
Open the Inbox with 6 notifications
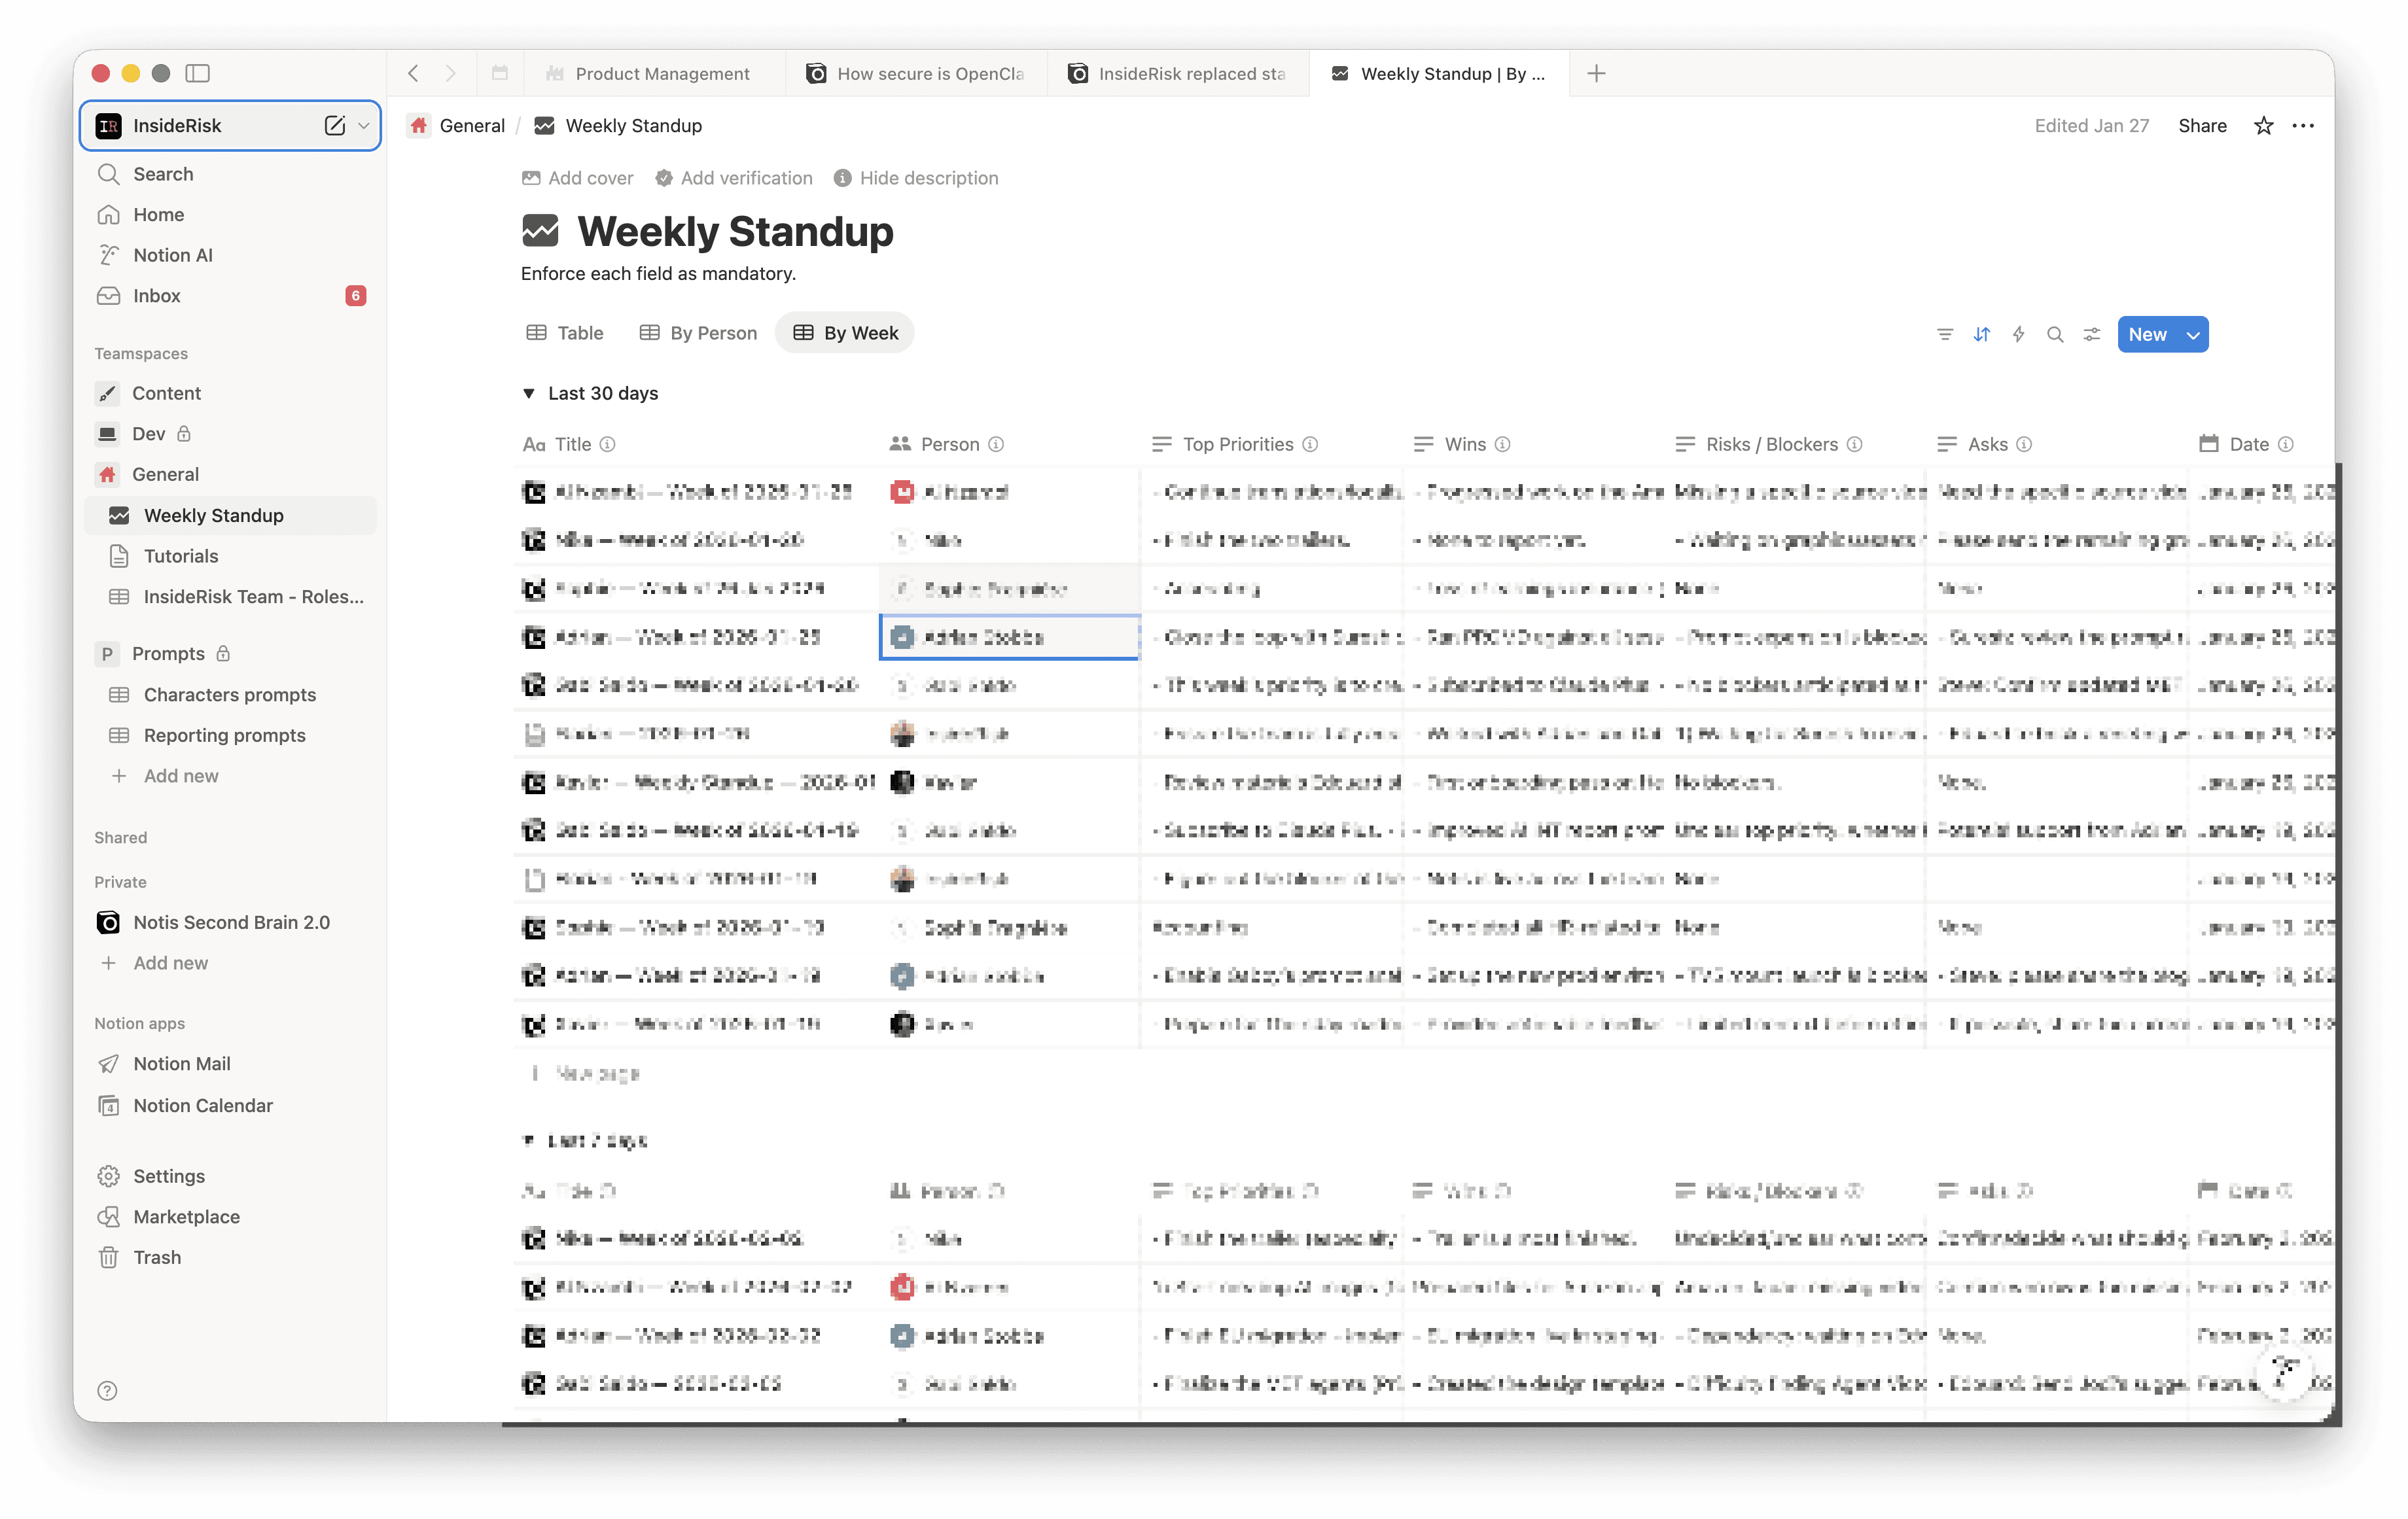[157, 296]
